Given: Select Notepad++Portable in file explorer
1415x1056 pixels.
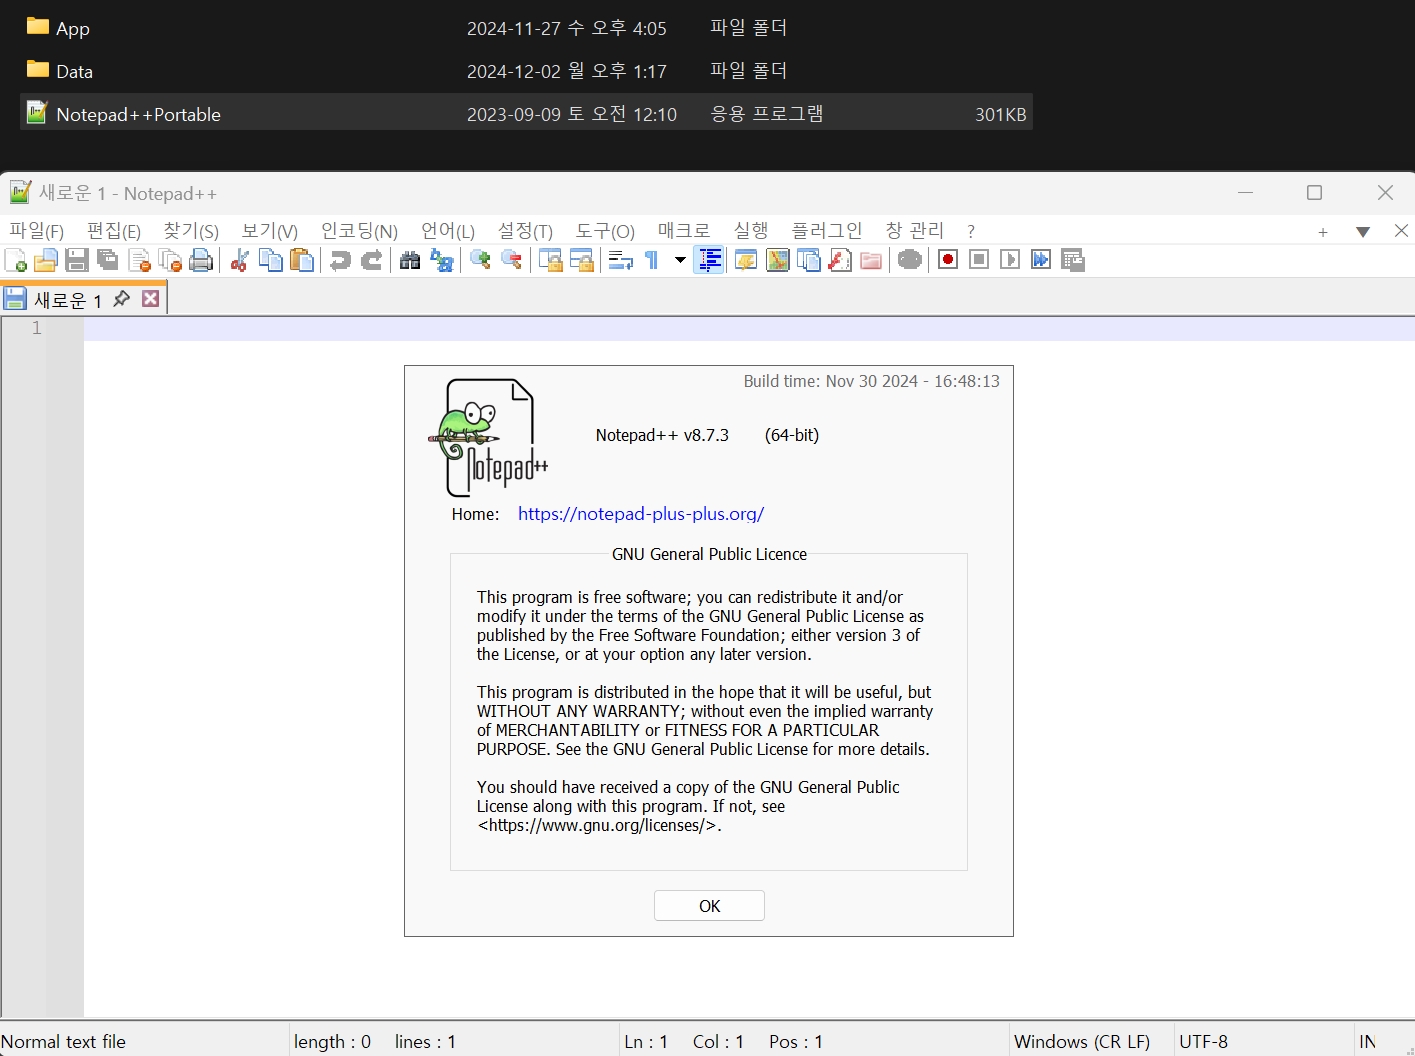Looking at the screenshot, I should pos(526,113).
